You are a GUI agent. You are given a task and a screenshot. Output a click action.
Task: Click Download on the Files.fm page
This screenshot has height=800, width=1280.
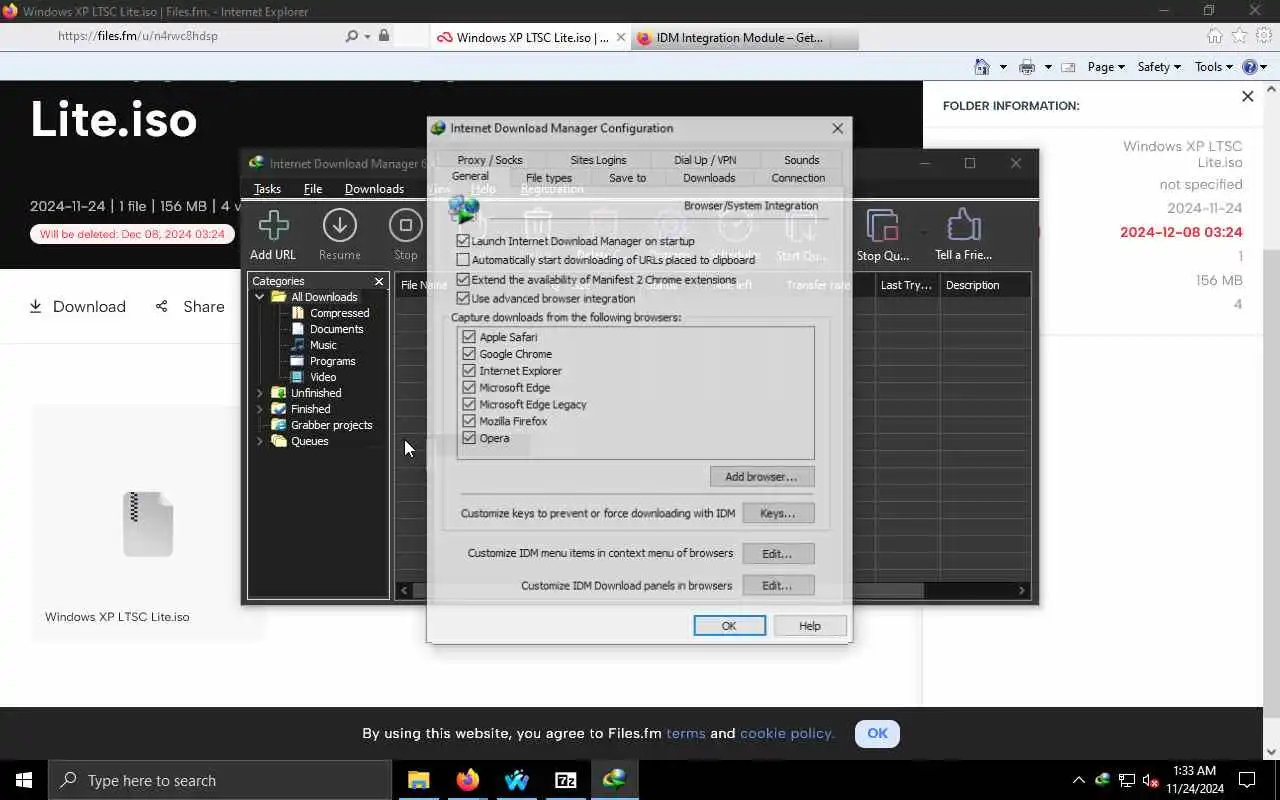[x=77, y=307]
